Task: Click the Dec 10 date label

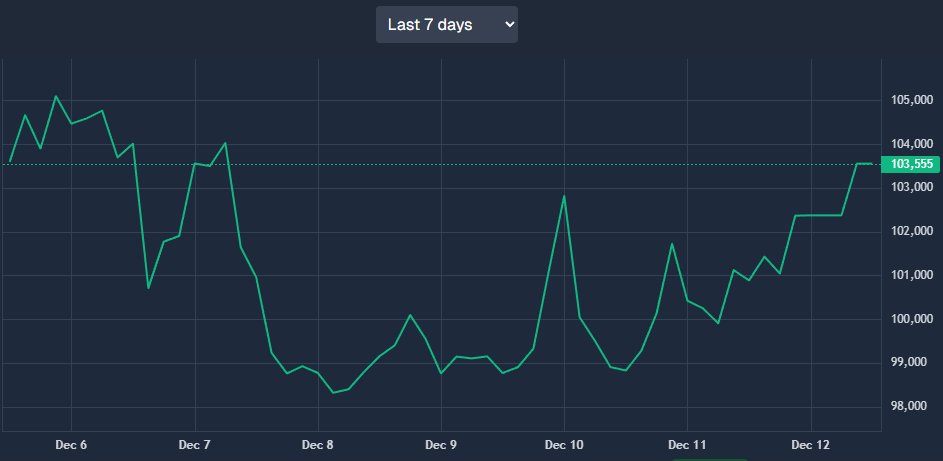Action: click(x=564, y=445)
